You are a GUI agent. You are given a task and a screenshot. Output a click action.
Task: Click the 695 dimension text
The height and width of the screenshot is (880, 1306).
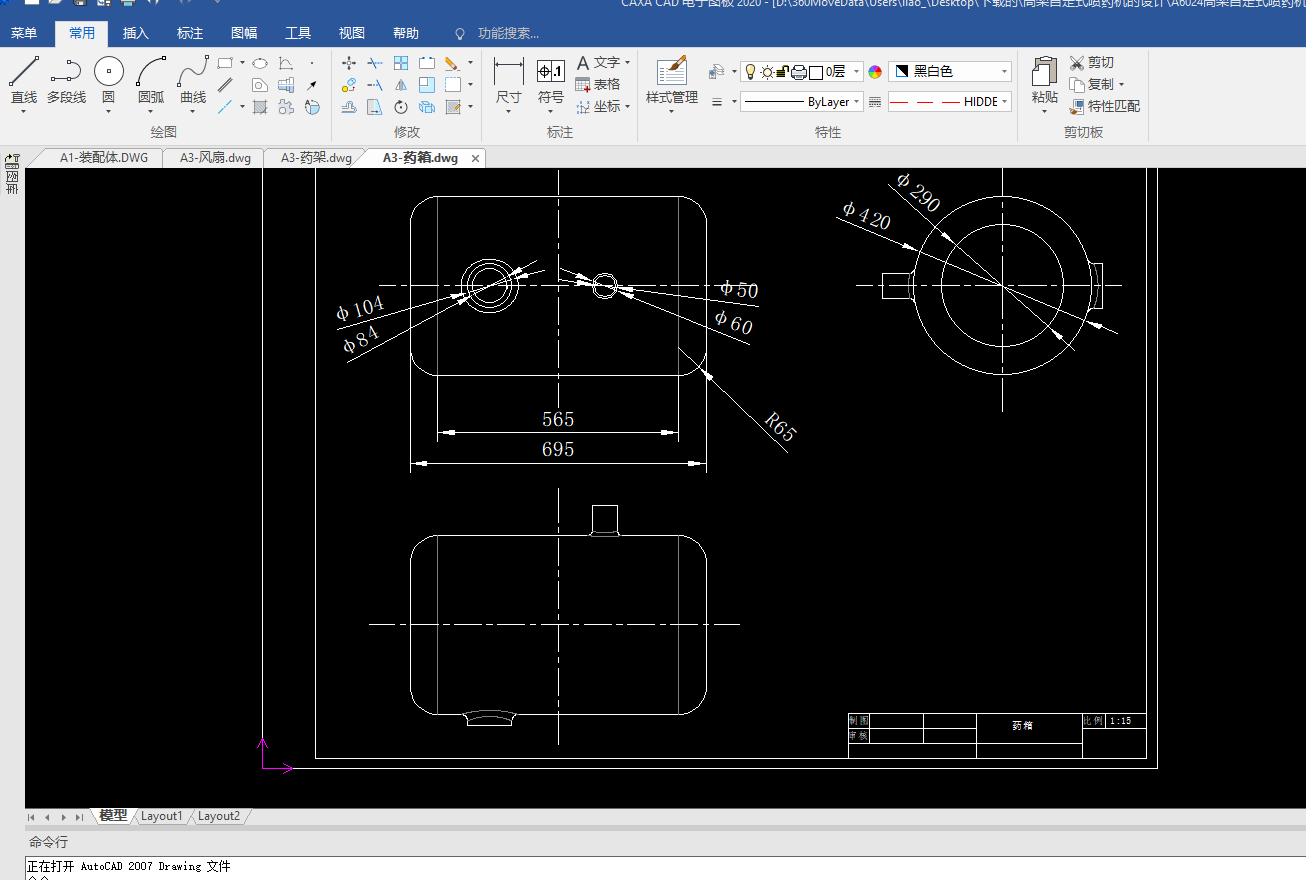[558, 450]
